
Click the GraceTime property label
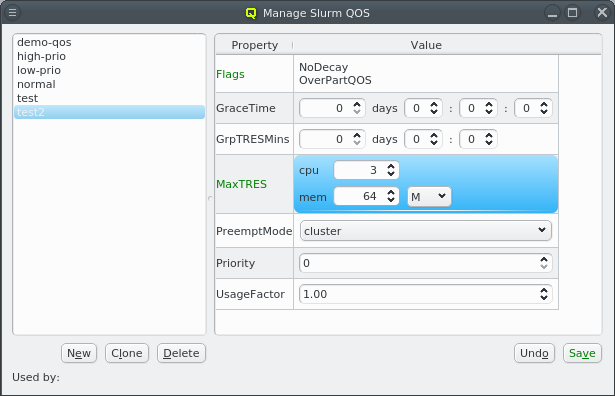246,108
